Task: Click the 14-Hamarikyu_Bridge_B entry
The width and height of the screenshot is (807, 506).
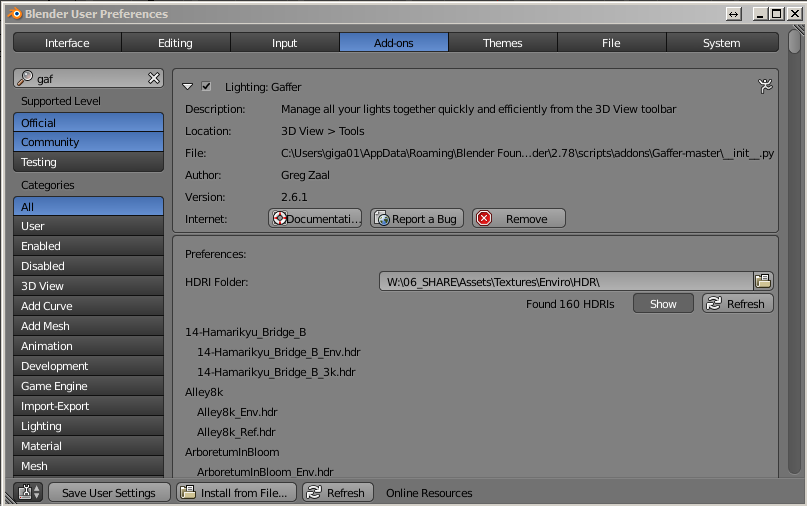Action: pos(245,332)
